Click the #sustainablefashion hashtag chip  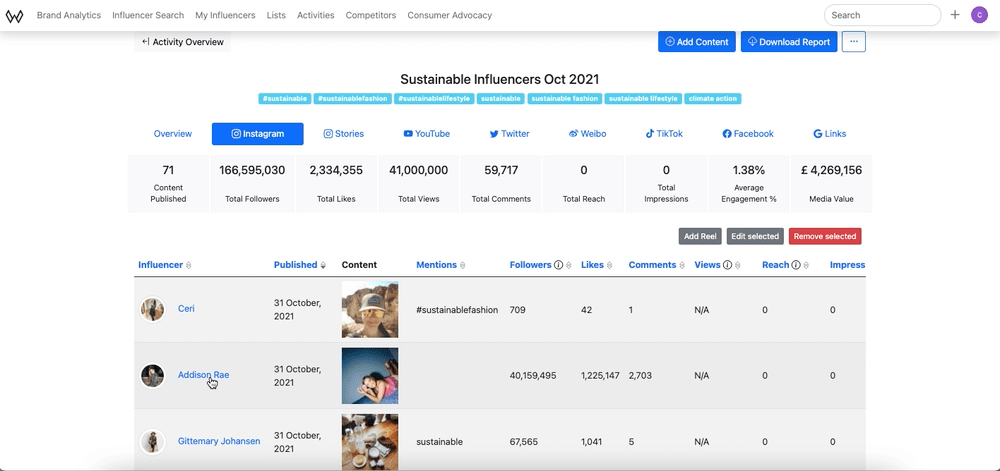point(353,99)
